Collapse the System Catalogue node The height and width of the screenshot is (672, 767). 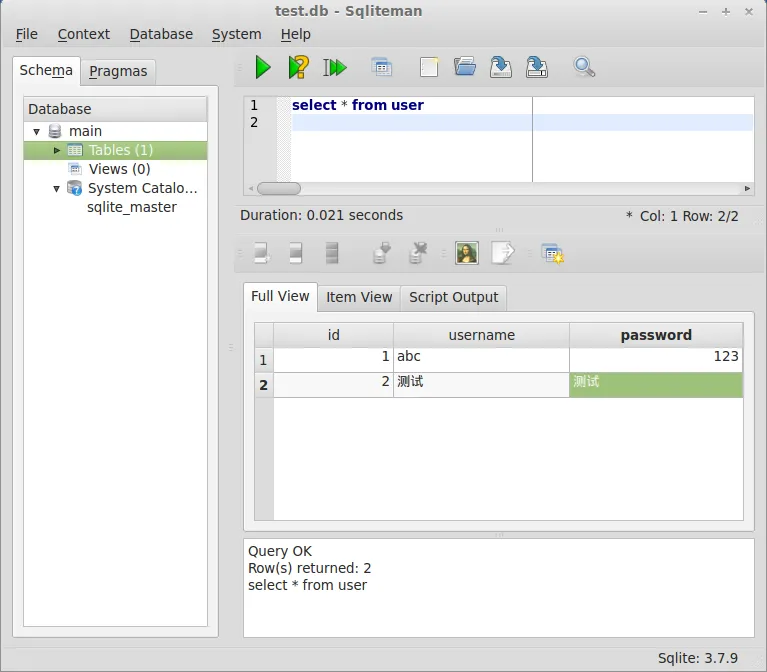pyautogui.click(x=57, y=188)
